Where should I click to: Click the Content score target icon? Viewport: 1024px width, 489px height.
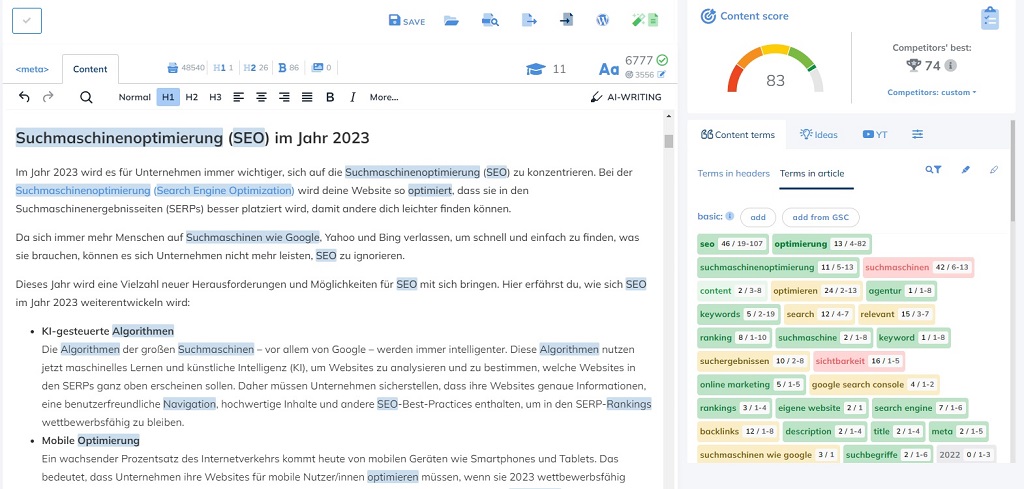coord(708,16)
